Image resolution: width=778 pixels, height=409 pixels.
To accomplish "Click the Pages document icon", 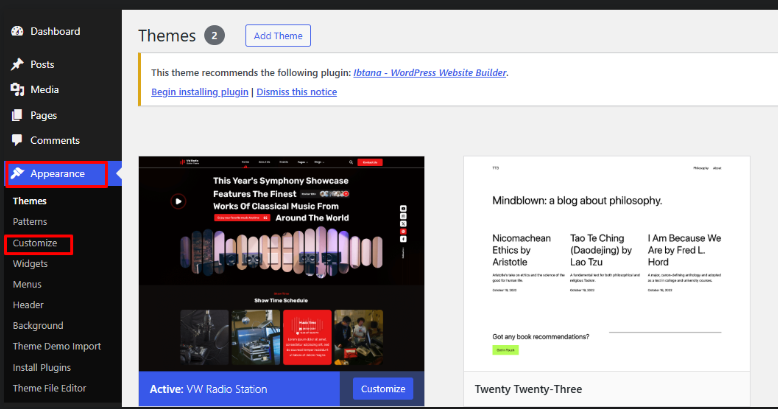I will [x=17, y=115].
